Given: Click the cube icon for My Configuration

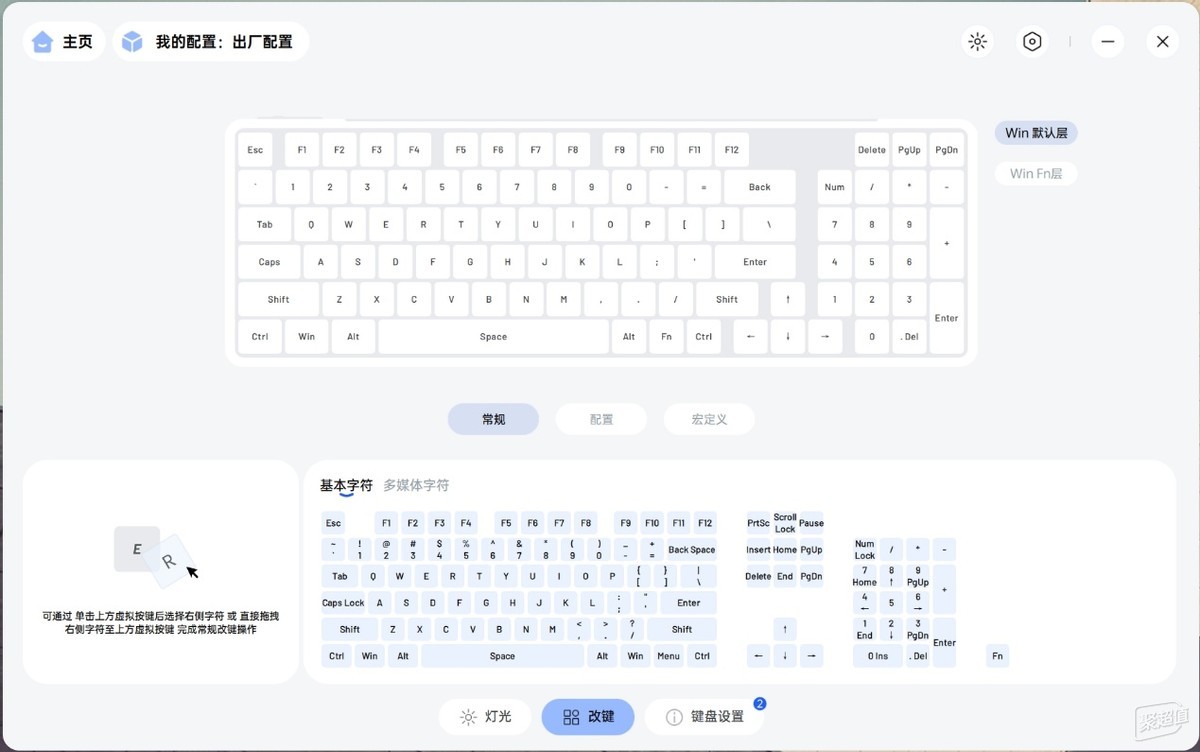Looking at the screenshot, I should click(132, 42).
